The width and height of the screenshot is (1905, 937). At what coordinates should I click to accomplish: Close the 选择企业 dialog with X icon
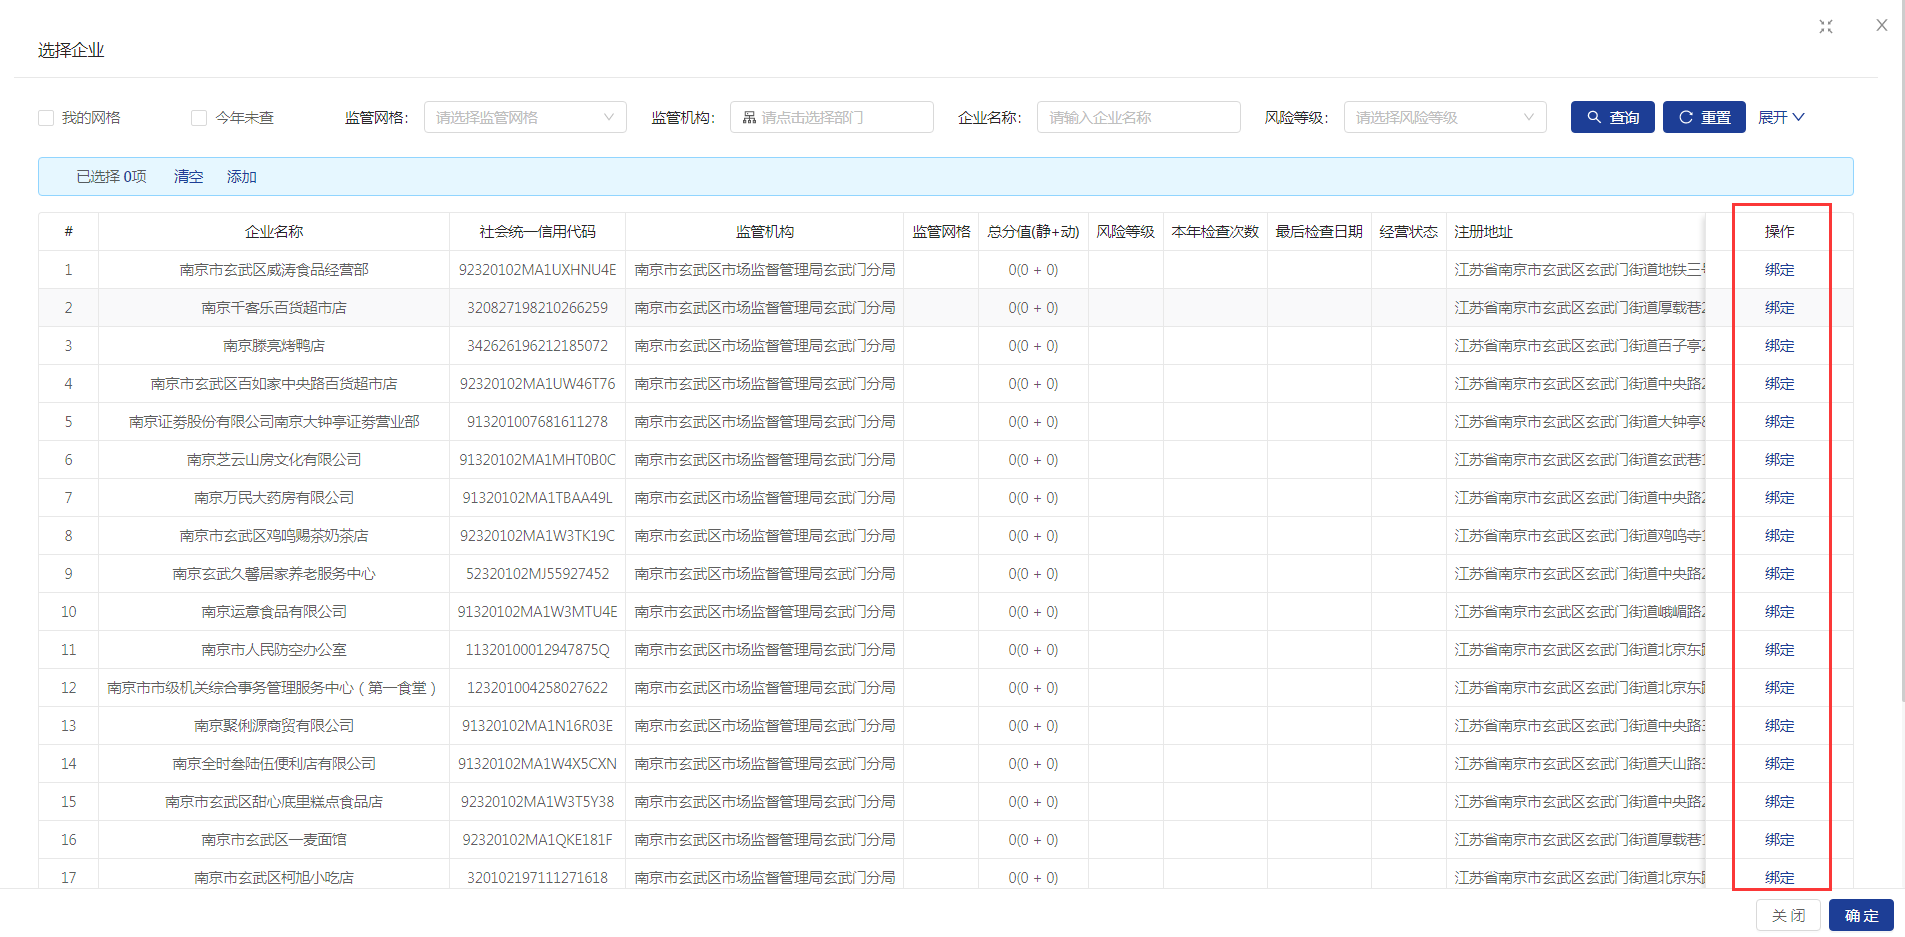1881,26
